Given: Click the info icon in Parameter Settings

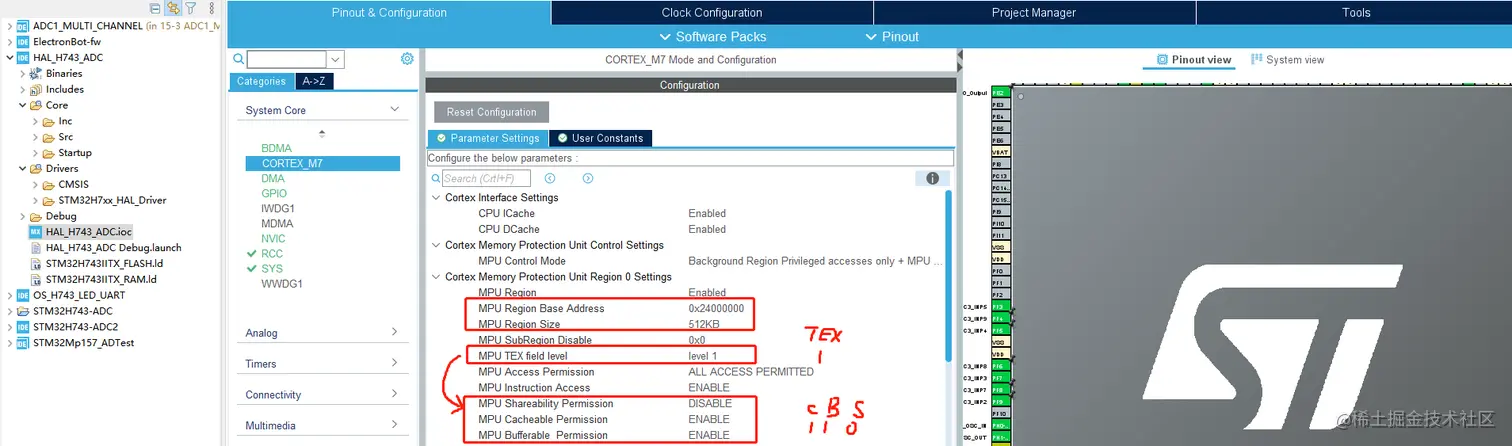Looking at the screenshot, I should (932, 178).
